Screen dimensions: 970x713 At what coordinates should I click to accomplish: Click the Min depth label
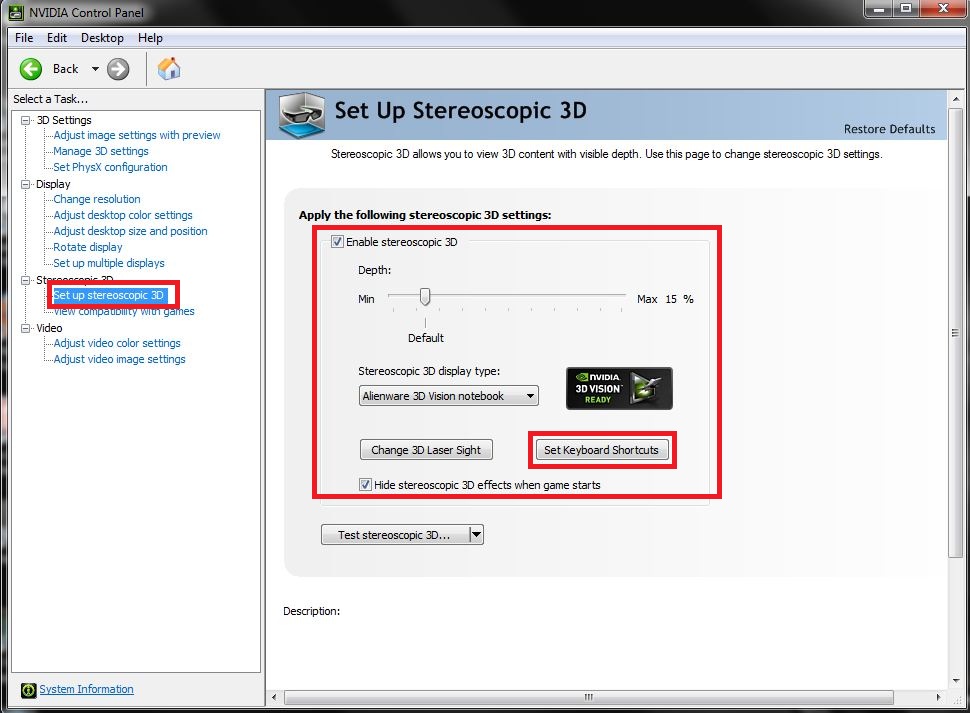point(366,299)
